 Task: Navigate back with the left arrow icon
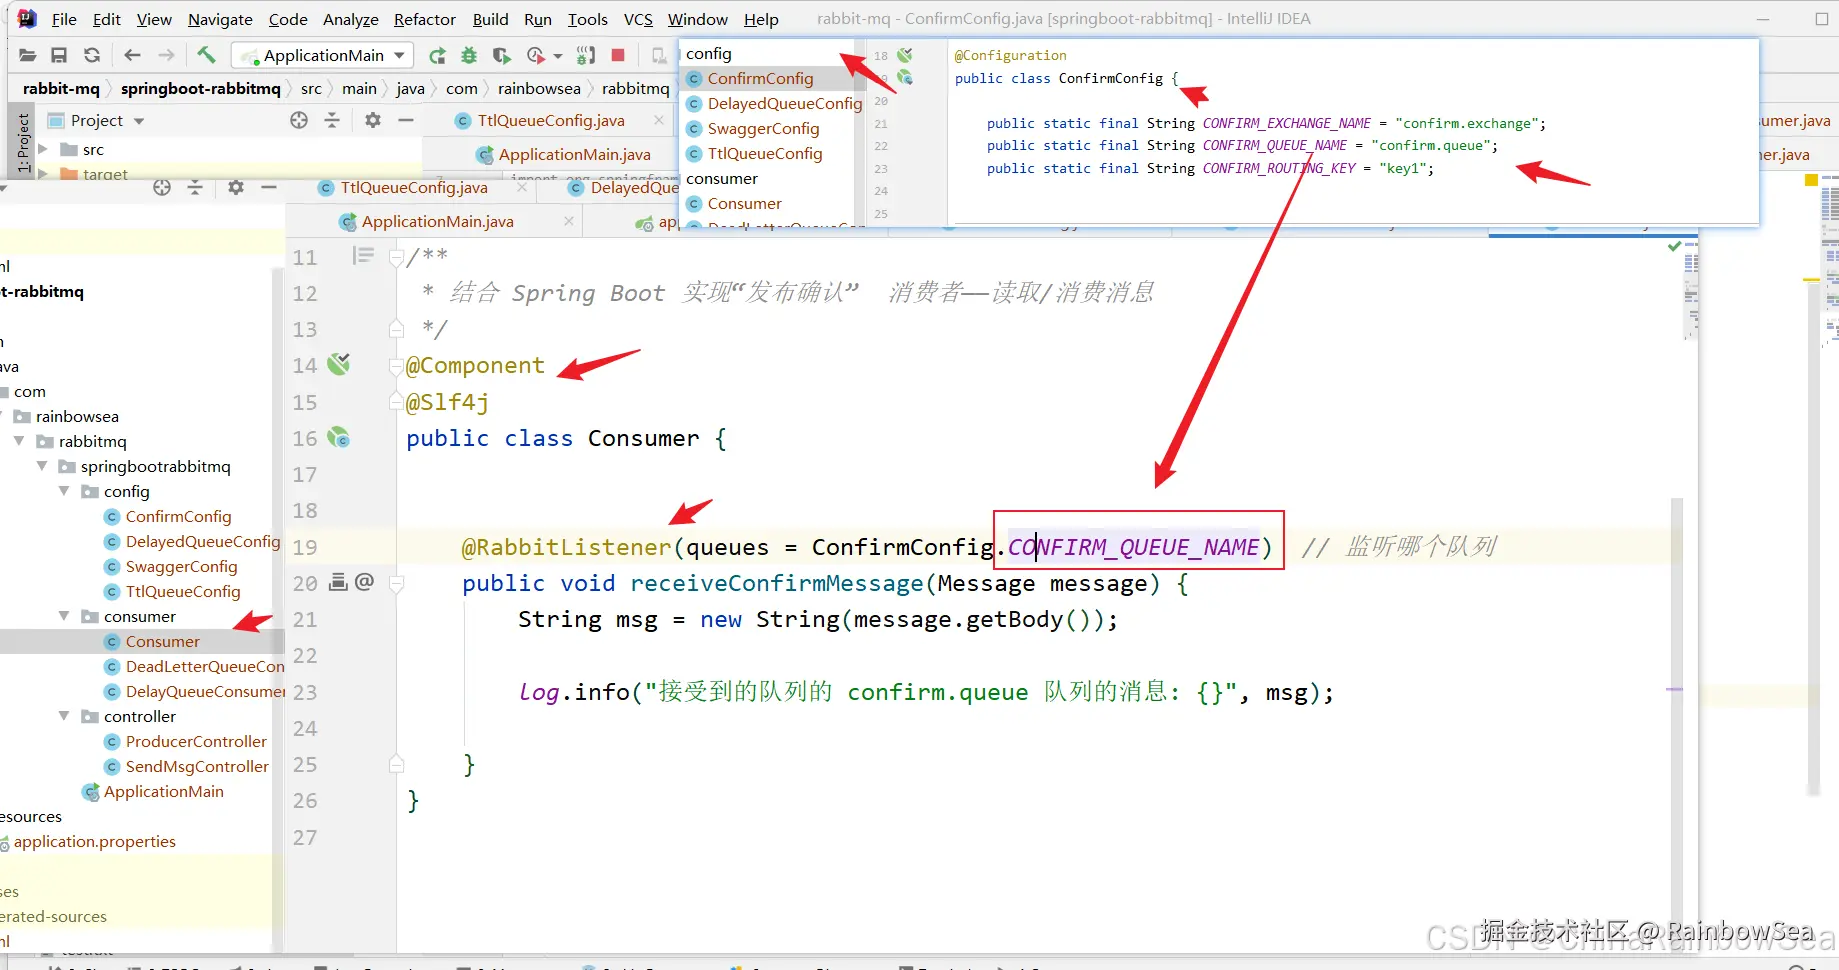[x=132, y=55]
